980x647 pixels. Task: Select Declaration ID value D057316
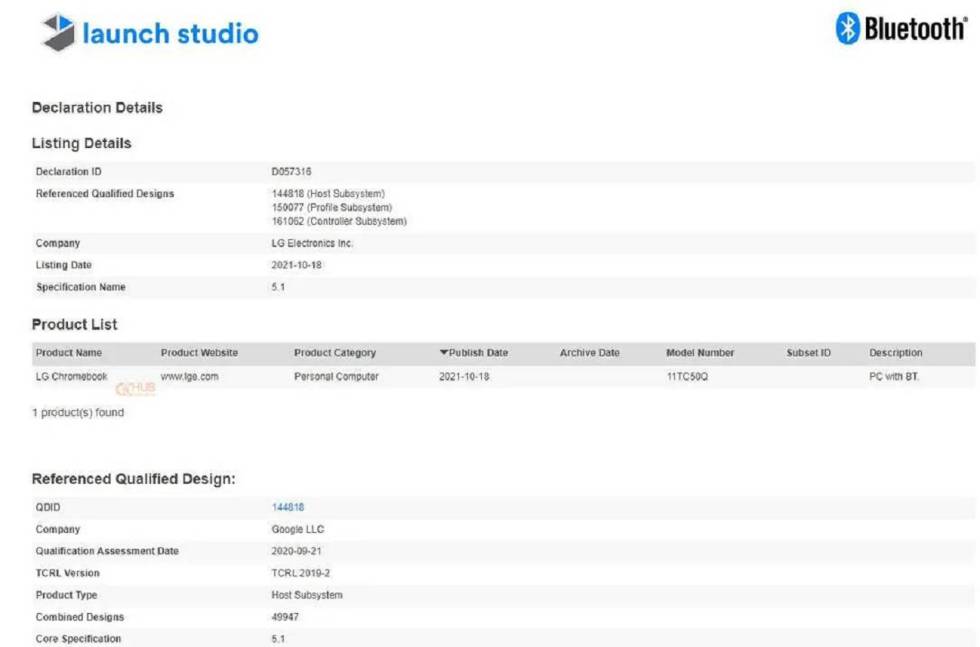tap(291, 171)
